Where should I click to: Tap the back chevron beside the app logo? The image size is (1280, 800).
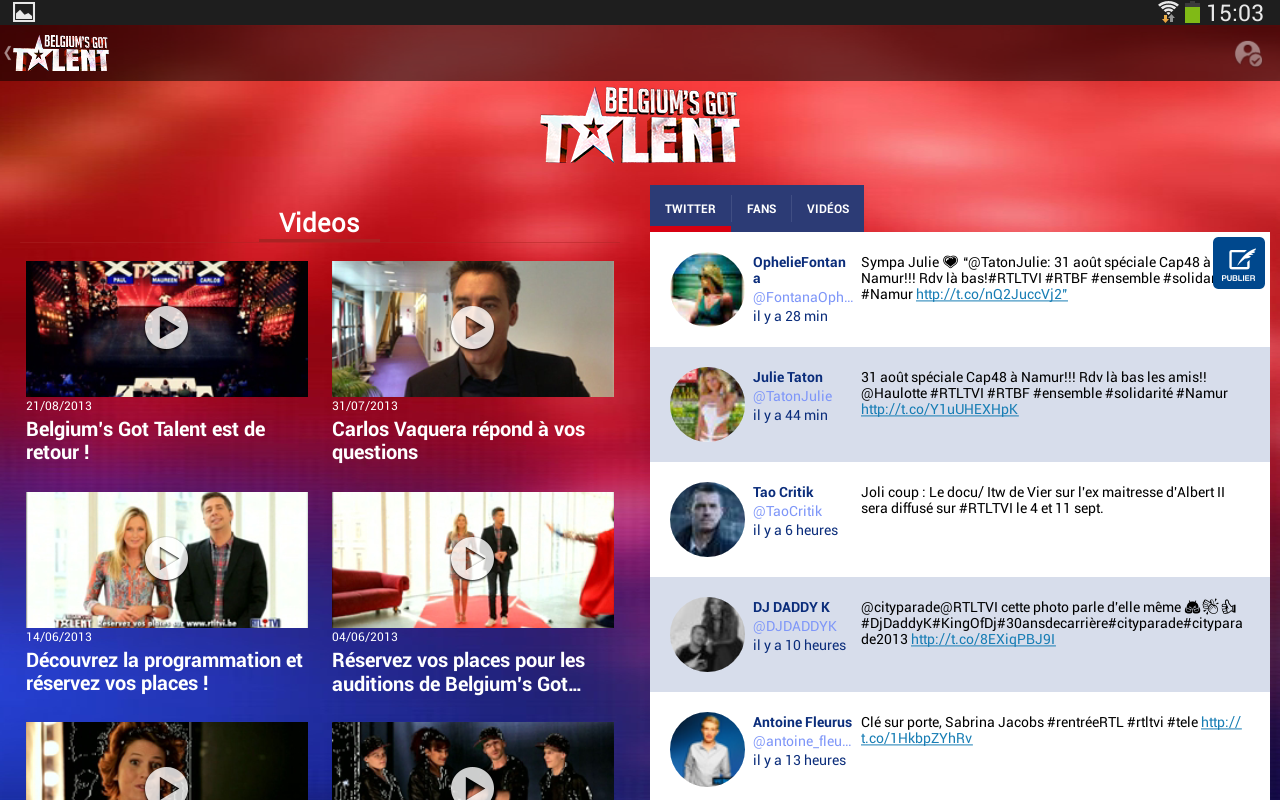pyautogui.click(x=8, y=53)
